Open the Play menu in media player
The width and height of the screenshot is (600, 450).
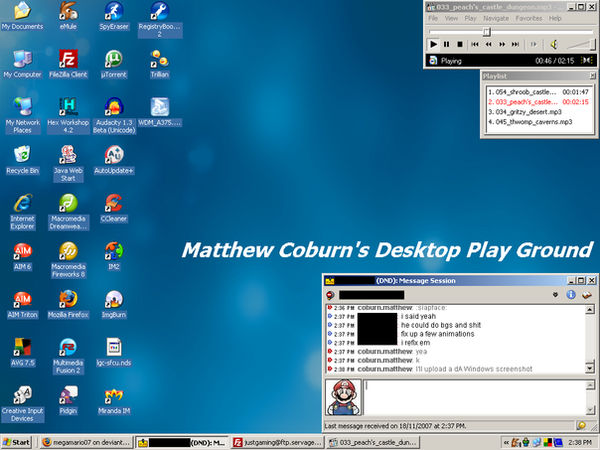click(470, 18)
